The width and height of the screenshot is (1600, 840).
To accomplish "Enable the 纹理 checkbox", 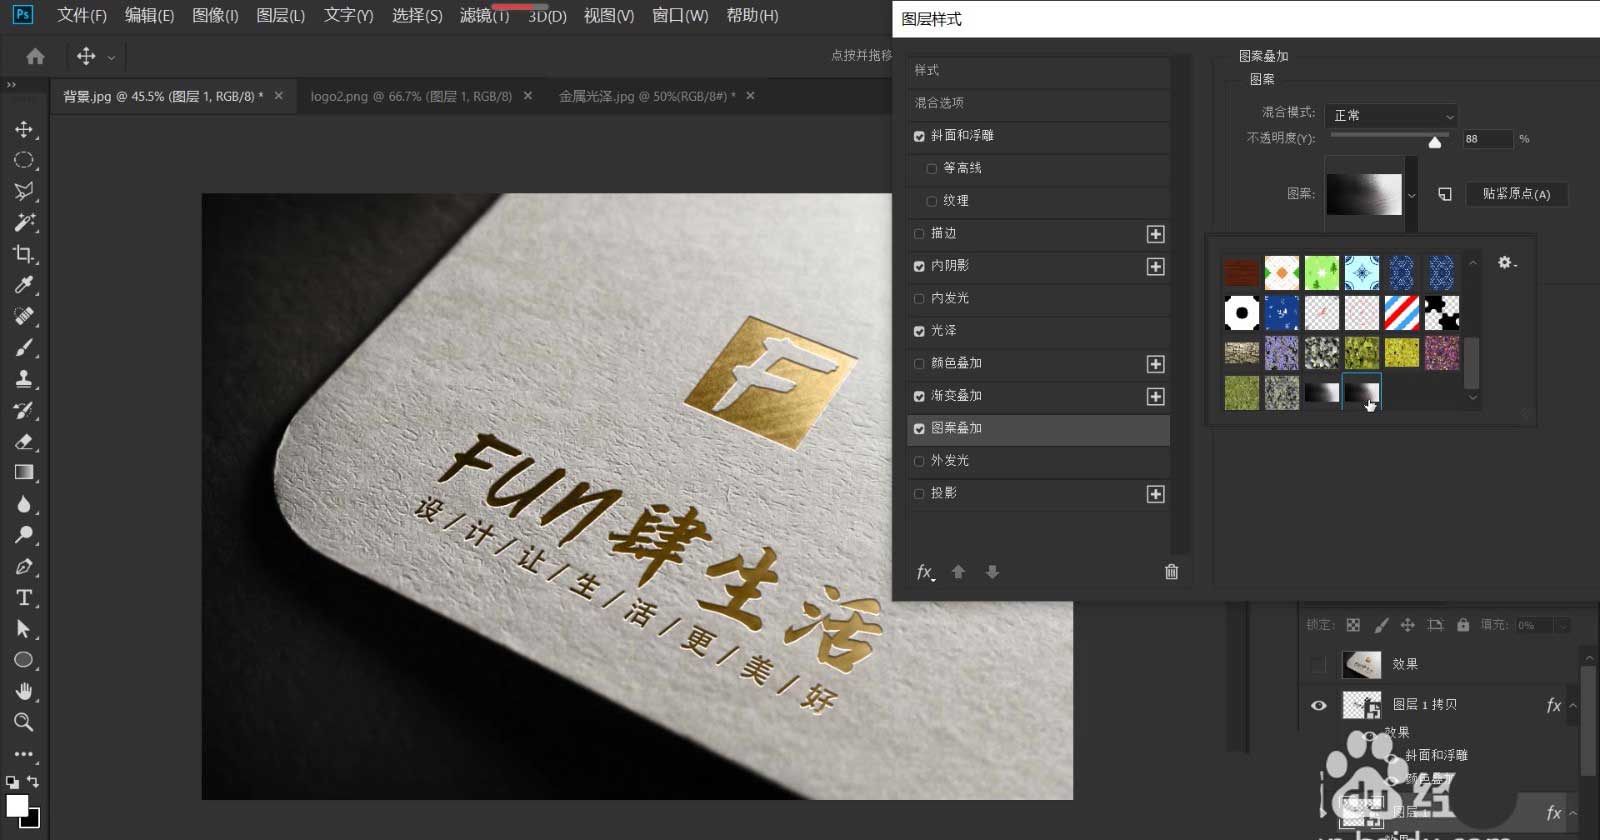I will [x=932, y=201].
